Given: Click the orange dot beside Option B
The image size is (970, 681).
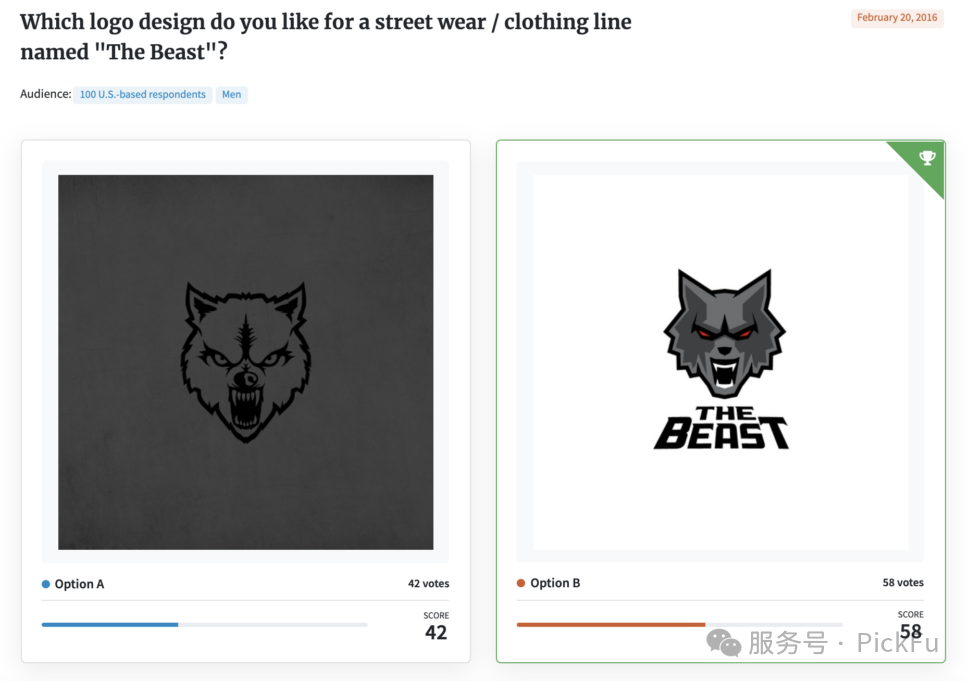Looking at the screenshot, I should point(521,583).
